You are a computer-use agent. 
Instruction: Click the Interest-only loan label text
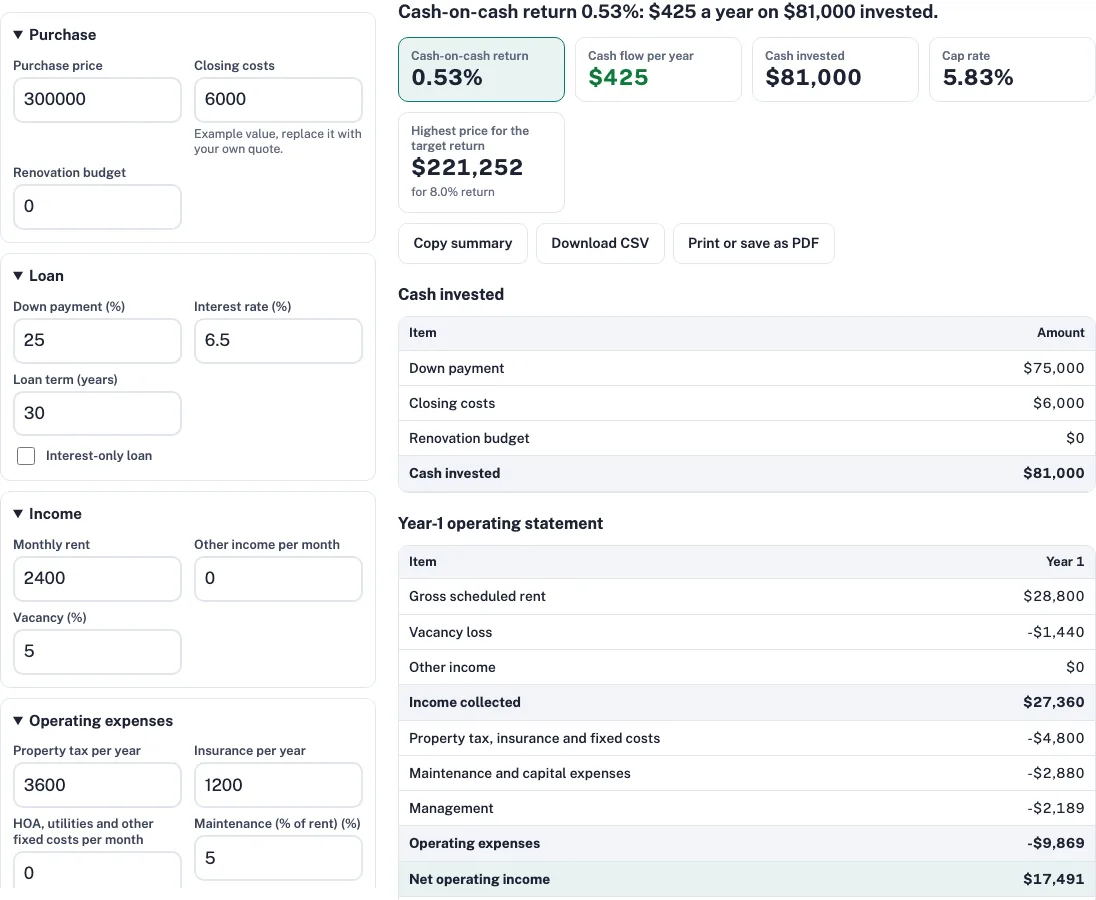click(x=99, y=456)
